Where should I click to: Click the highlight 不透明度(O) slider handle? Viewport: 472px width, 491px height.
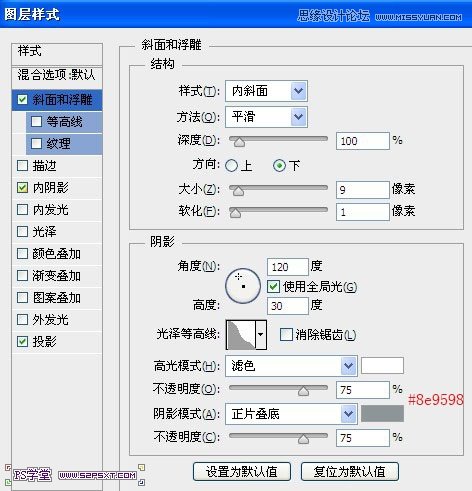coord(303,390)
